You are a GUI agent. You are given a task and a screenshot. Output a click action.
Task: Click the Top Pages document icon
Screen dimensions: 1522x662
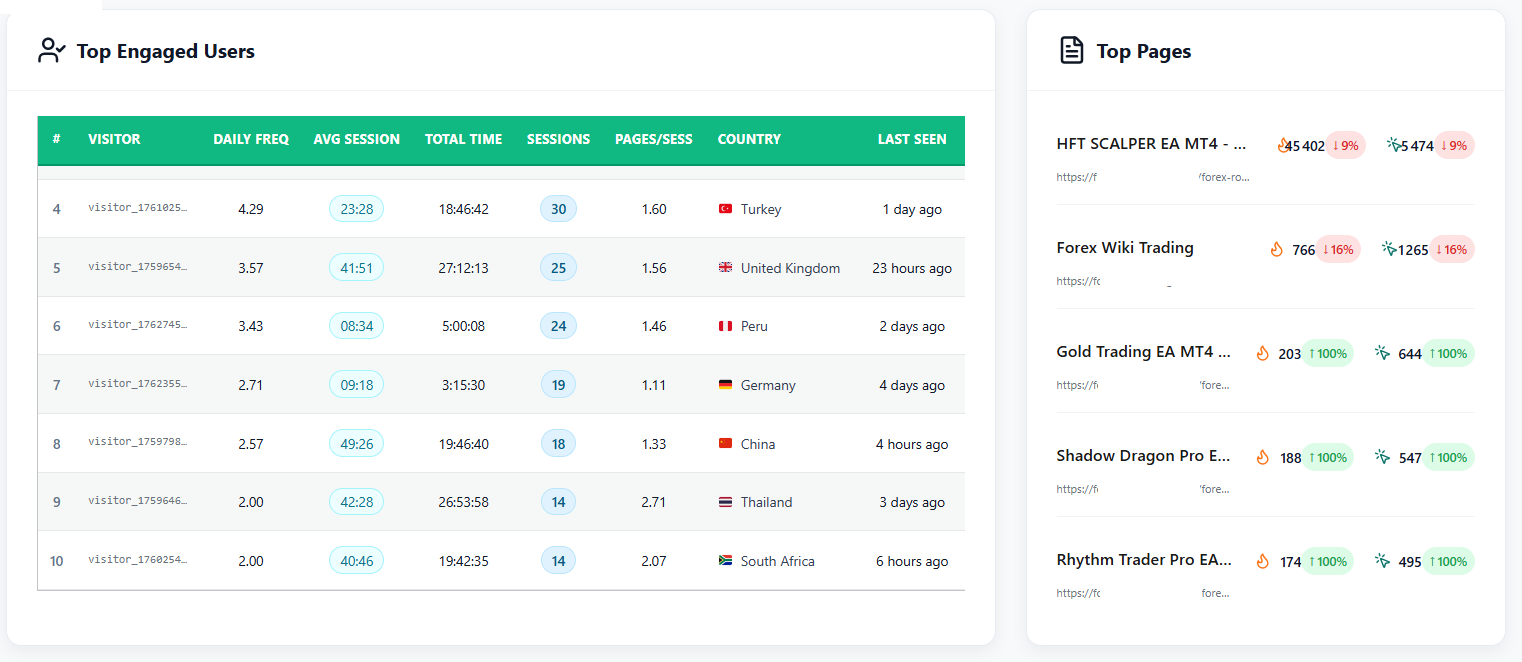click(1071, 51)
